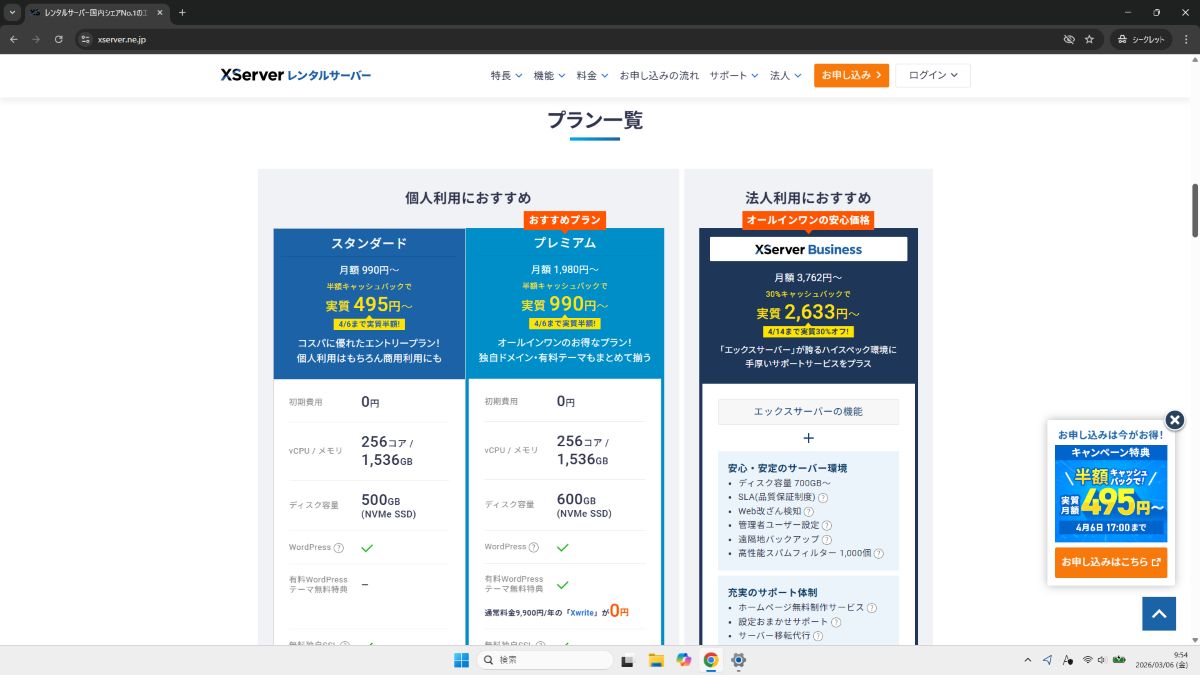Click WordPress help icon in スタンダード column
The image size is (1200, 675).
(338, 548)
